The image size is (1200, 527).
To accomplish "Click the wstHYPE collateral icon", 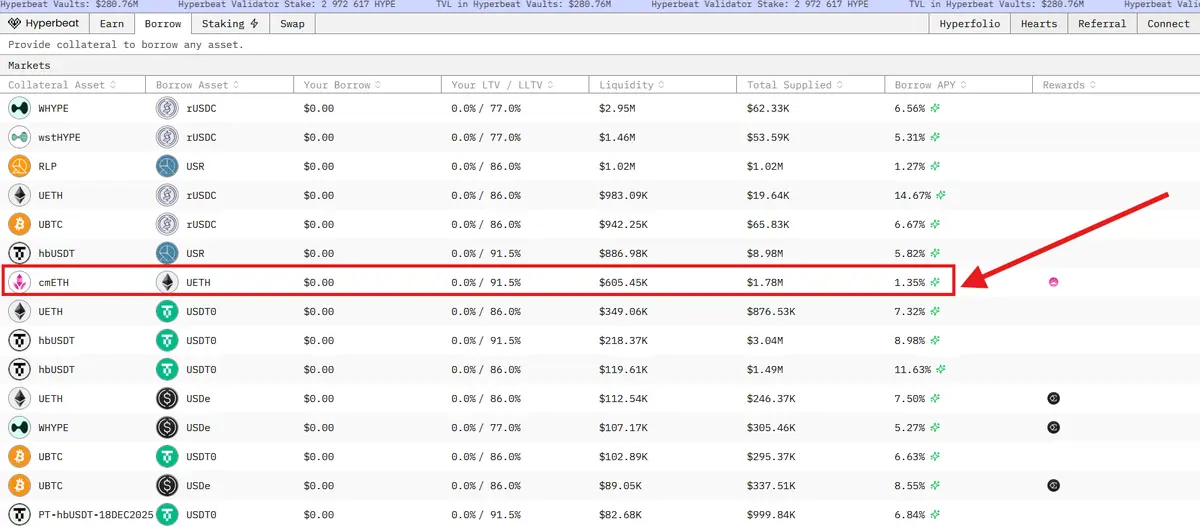I will pos(19,137).
